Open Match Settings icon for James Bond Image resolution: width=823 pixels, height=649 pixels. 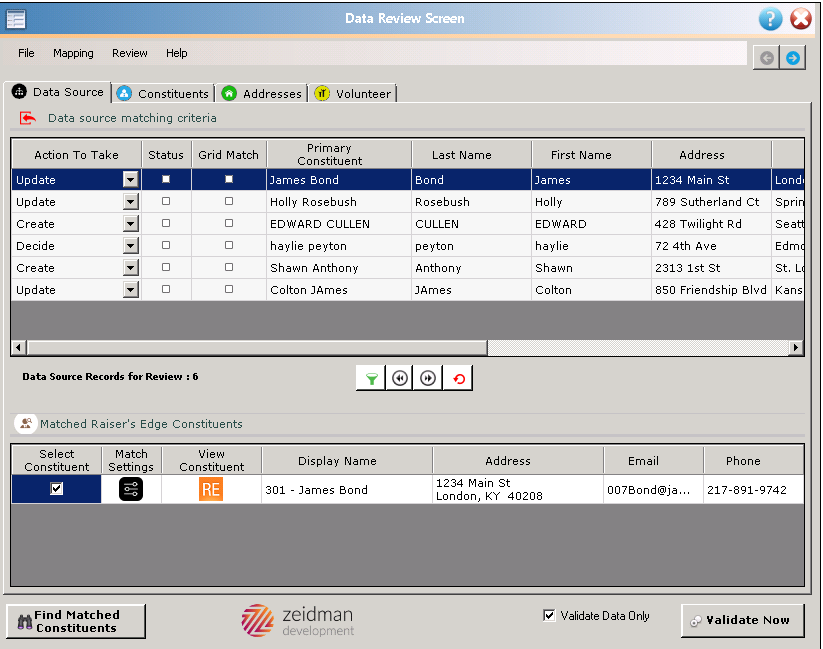(x=131, y=489)
